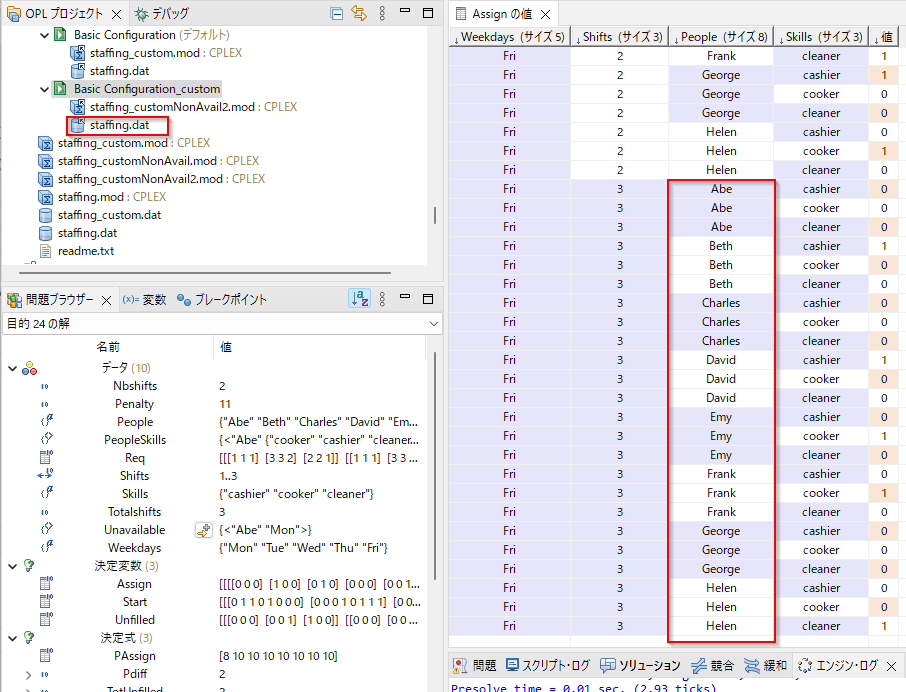Image resolution: width=906 pixels, height=692 pixels.
Task: Switch to the デバッグ tab
Action: 161,13
